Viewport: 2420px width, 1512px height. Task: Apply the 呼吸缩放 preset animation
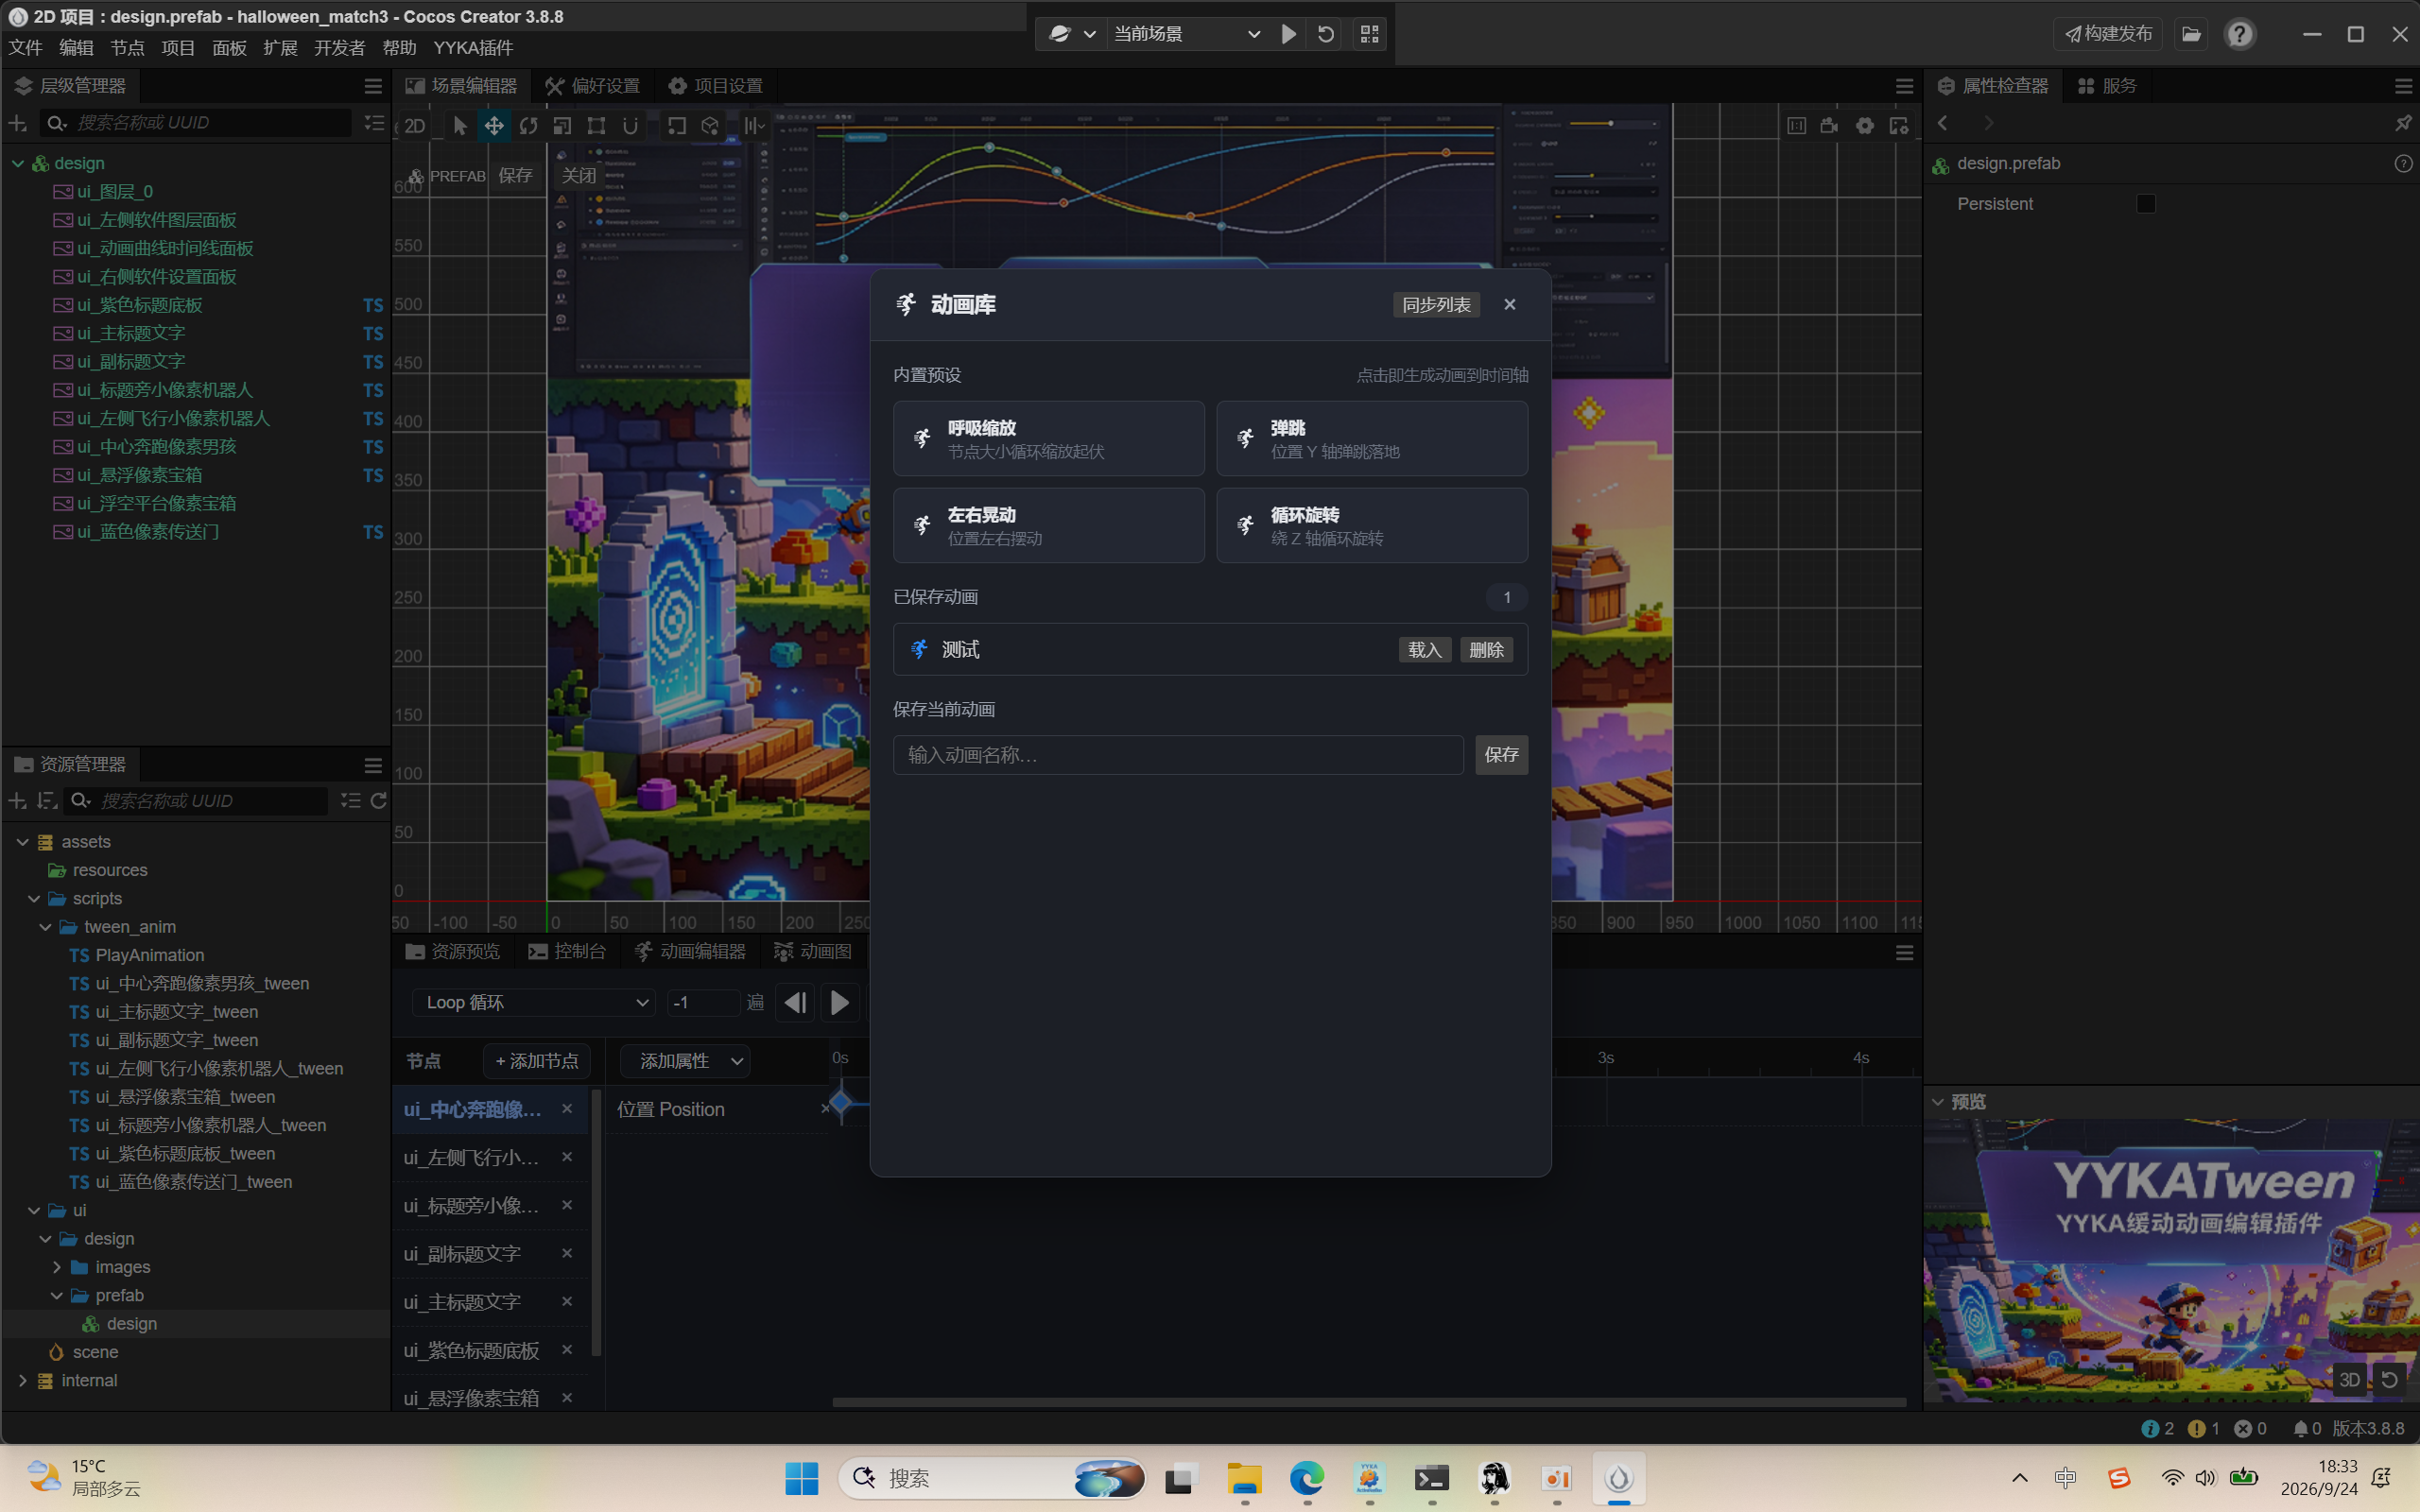(x=1048, y=439)
